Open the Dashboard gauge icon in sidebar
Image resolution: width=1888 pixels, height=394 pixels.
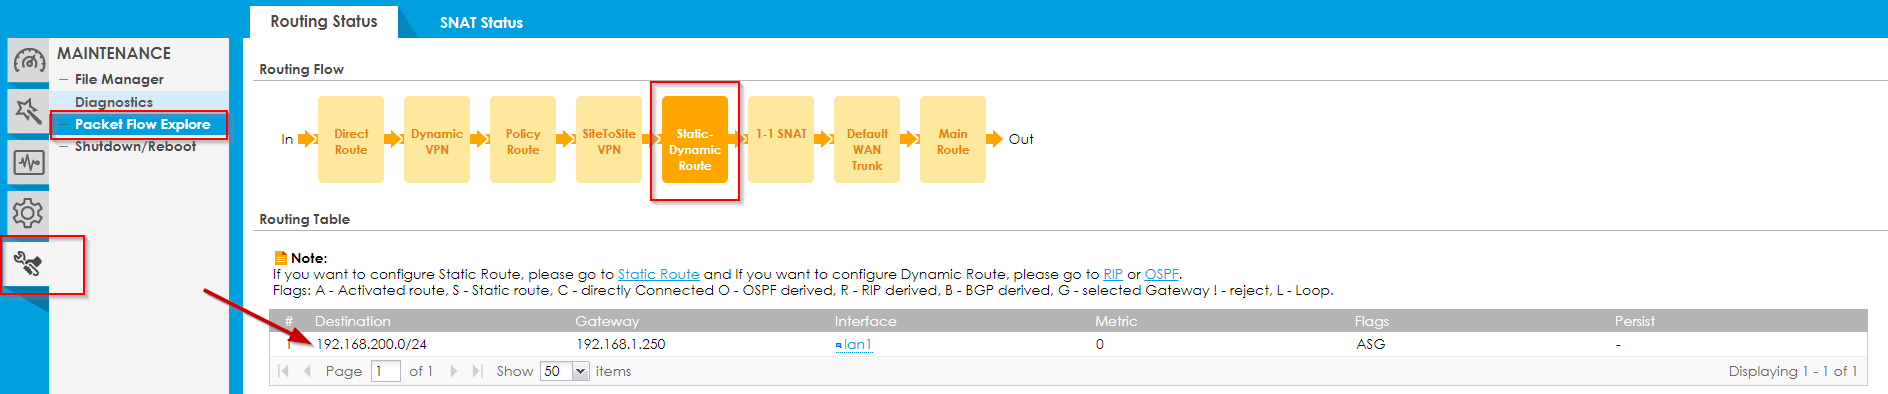(x=28, y=62)
